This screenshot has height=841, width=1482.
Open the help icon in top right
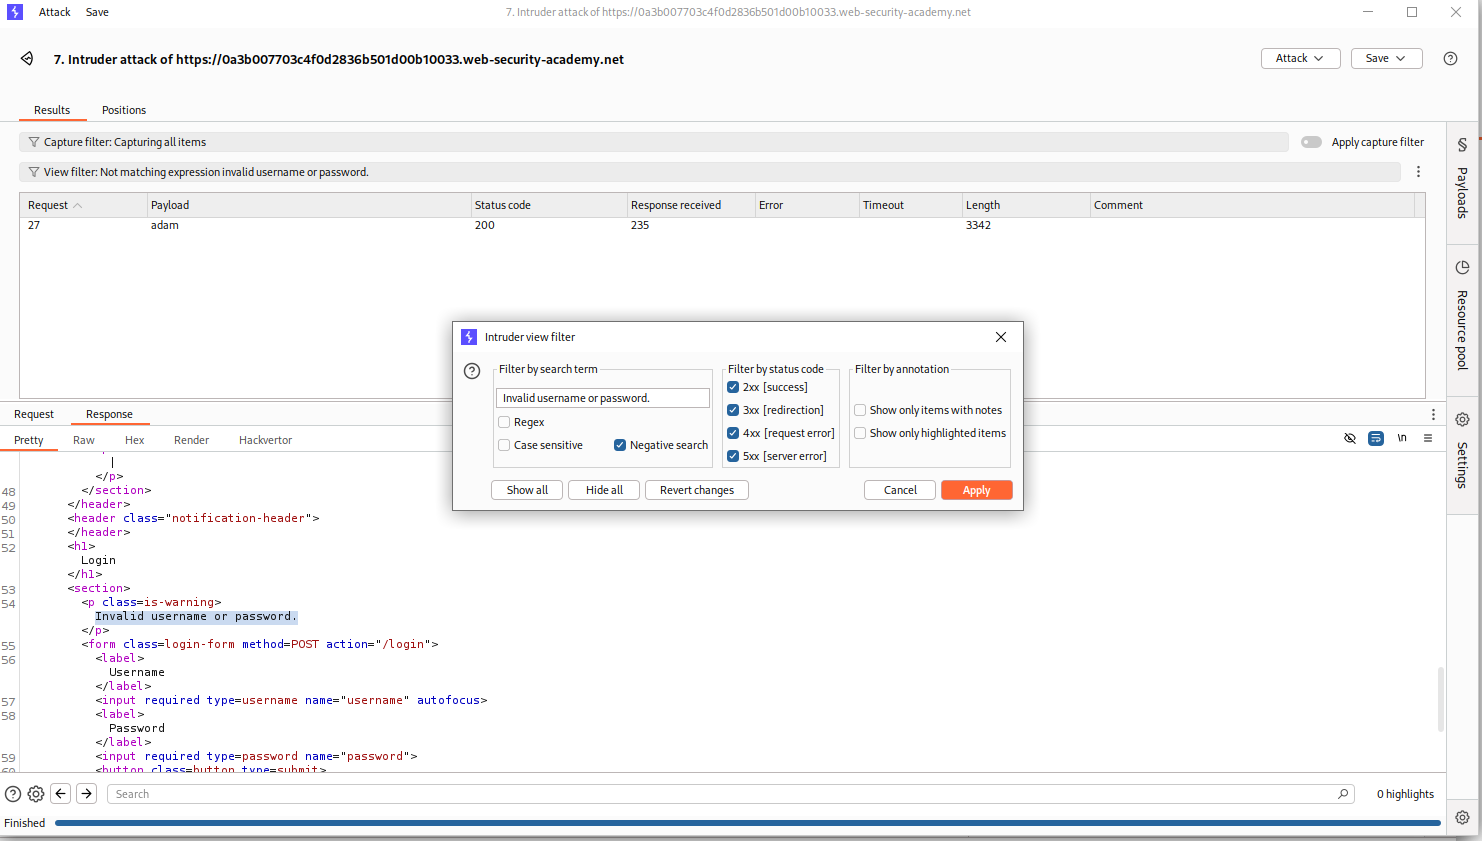pyautogui.click(x=1450, y=59)
